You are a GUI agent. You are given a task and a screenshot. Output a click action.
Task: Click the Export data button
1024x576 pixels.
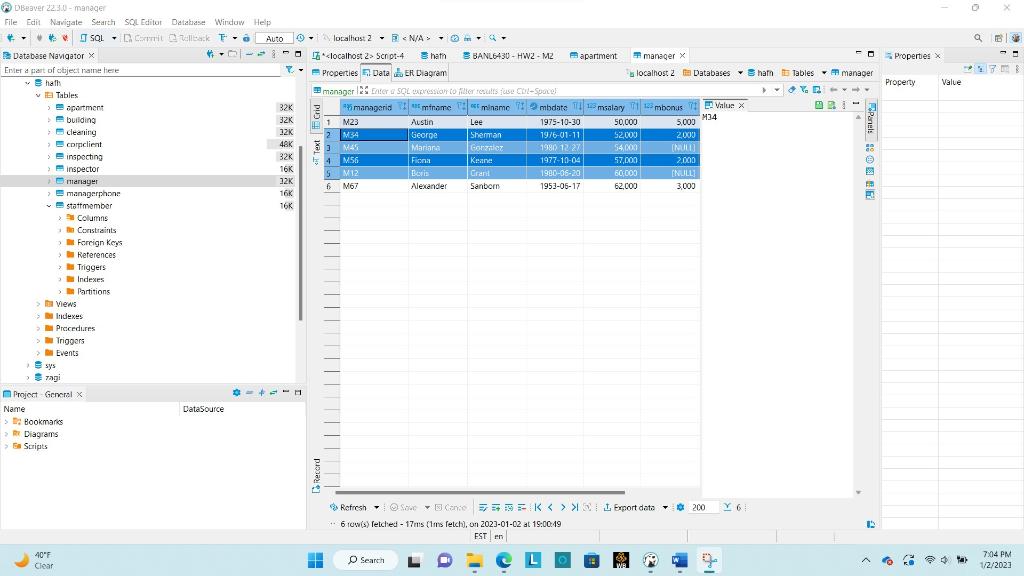pyautogui.click(x=629, y=507)
